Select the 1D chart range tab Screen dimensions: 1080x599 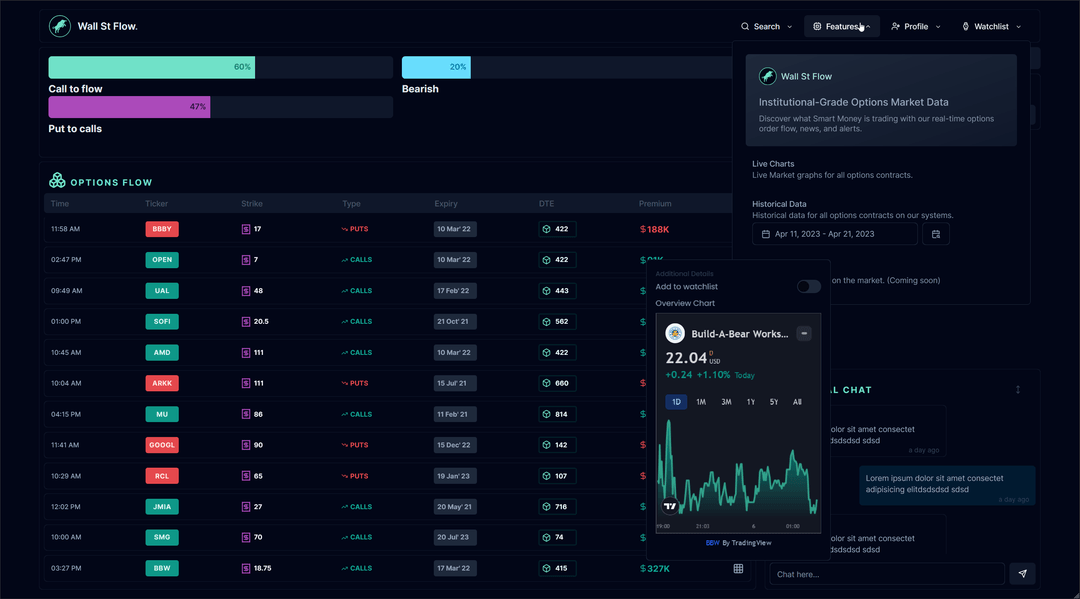coord(676,402)
